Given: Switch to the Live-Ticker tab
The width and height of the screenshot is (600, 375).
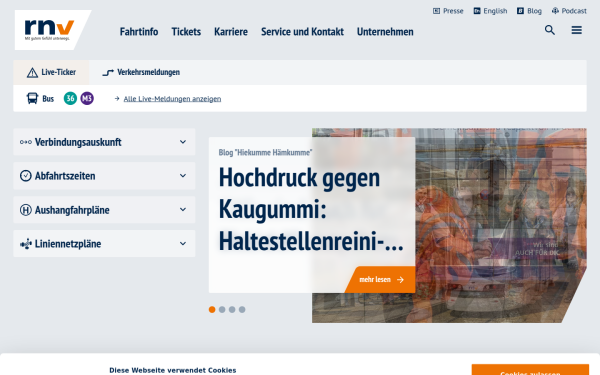Looking at the screenshot, I should [51, 72].
